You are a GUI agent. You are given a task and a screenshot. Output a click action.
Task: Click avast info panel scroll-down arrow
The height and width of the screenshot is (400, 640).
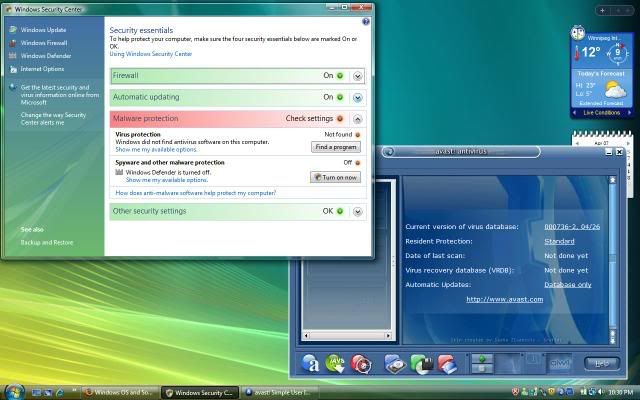pos(612,340)
